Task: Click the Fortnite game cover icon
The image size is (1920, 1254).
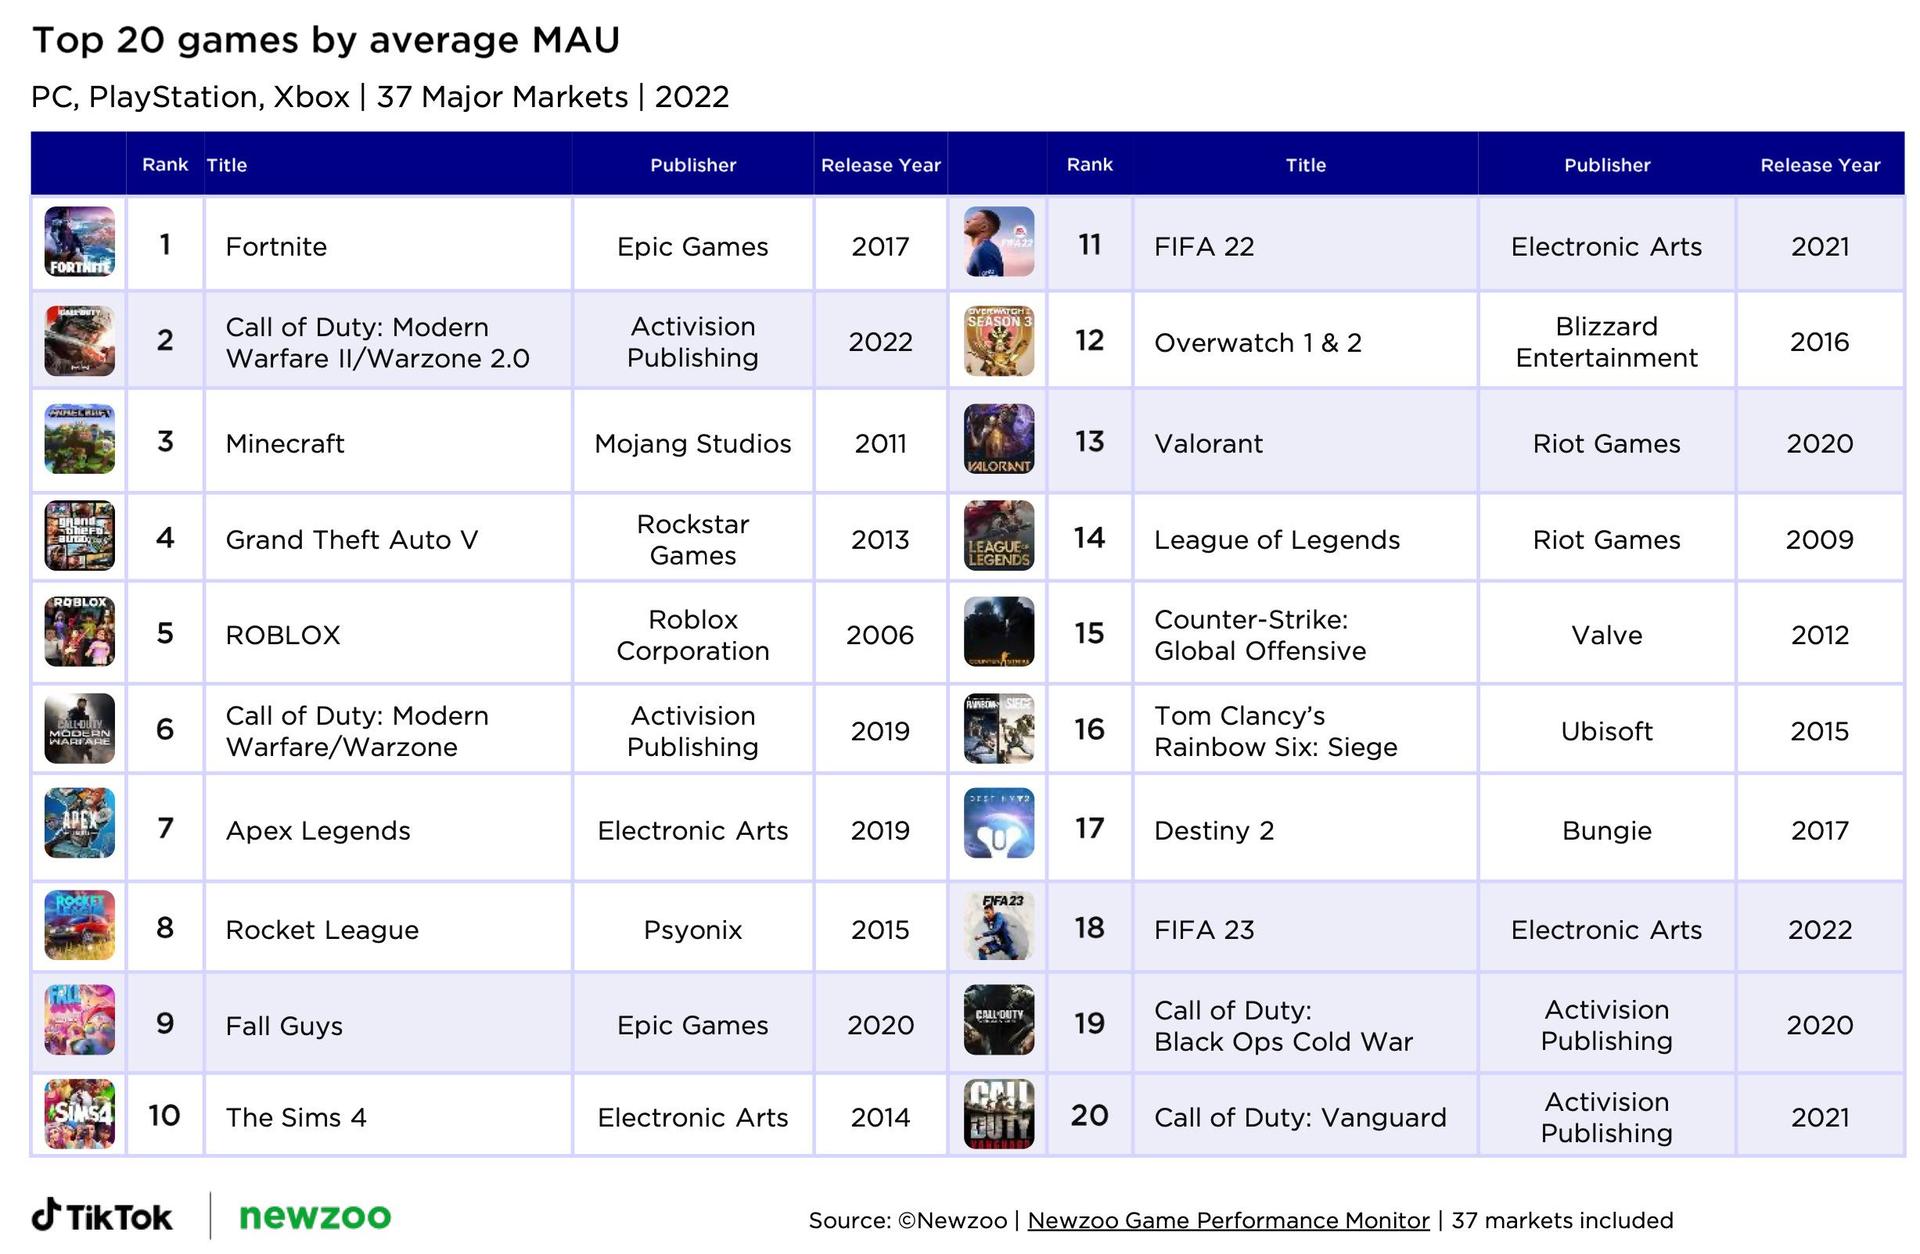Action: click(79, 242)
